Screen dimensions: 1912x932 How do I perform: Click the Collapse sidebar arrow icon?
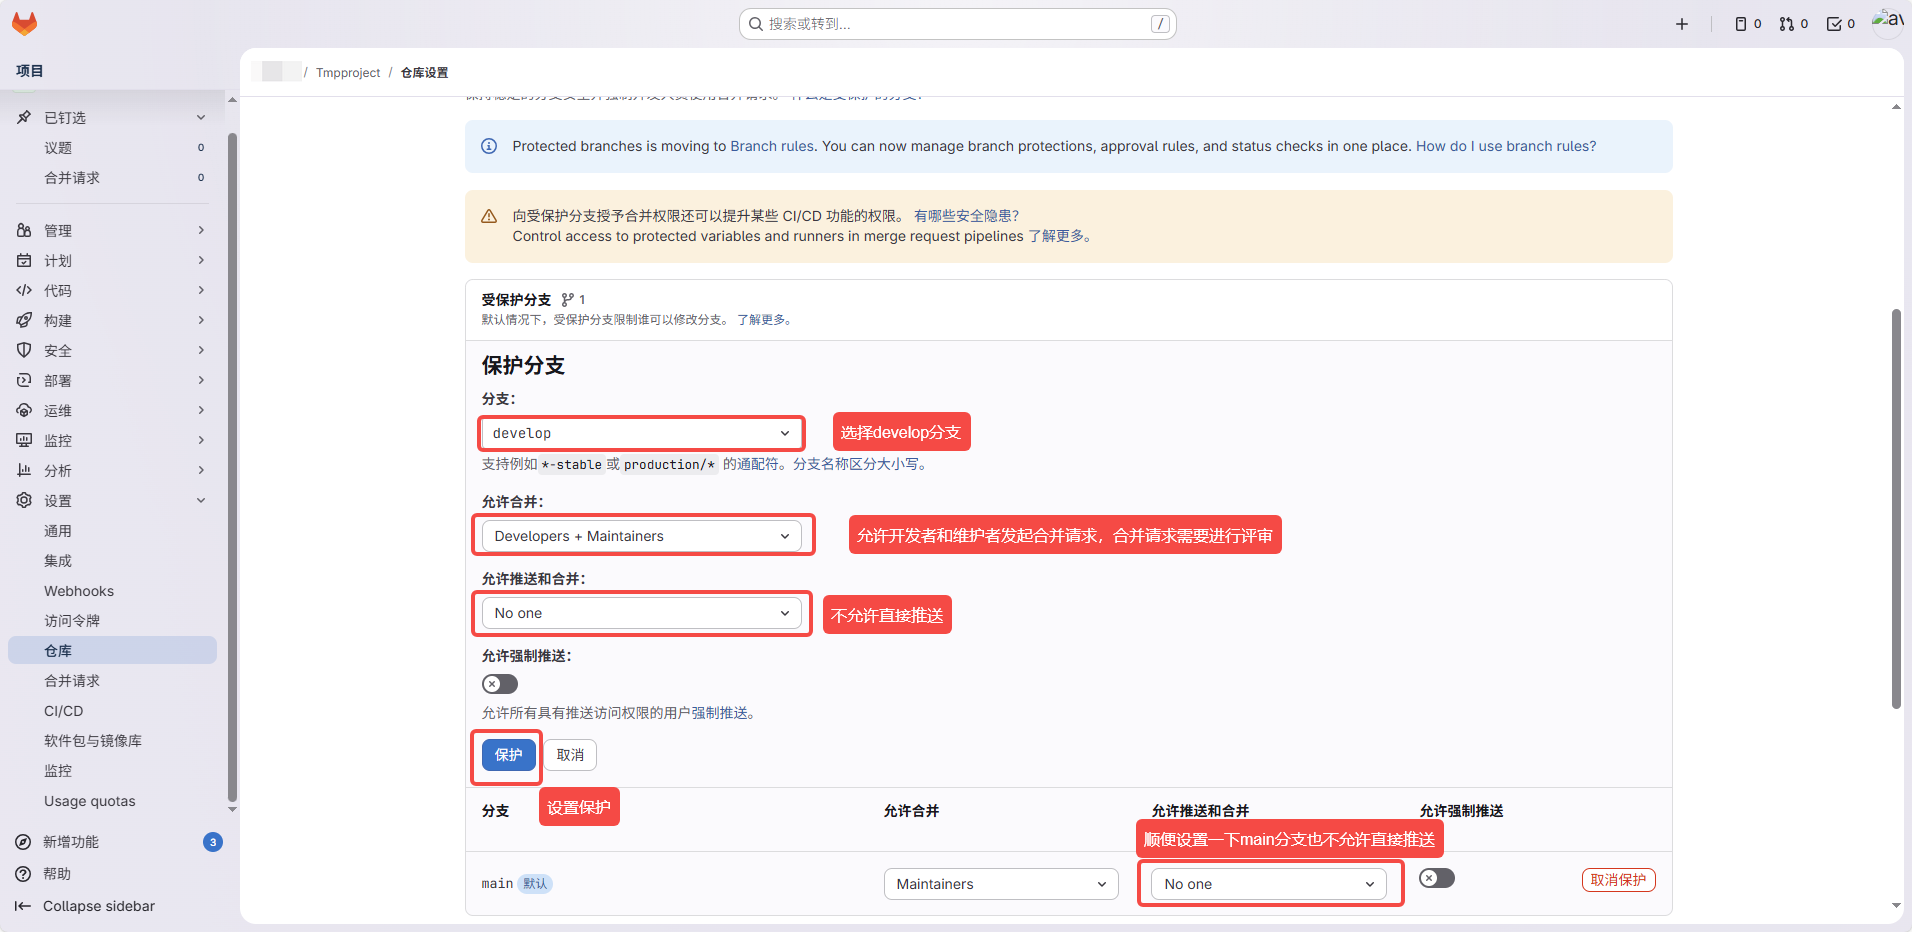23,906
